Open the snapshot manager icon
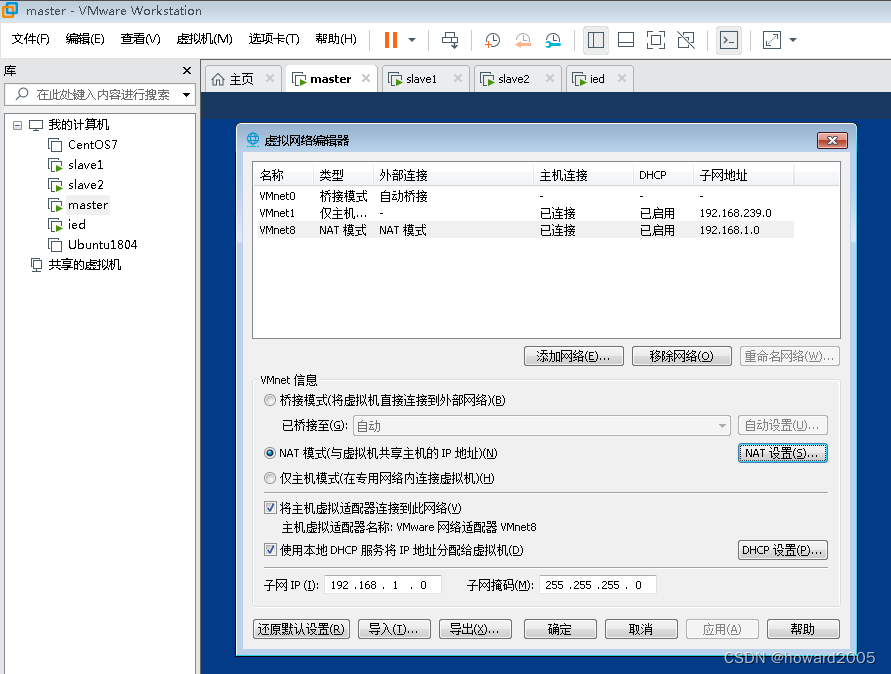Image resolution: width=891 pixels, height=674 pixels. point(553,40)
